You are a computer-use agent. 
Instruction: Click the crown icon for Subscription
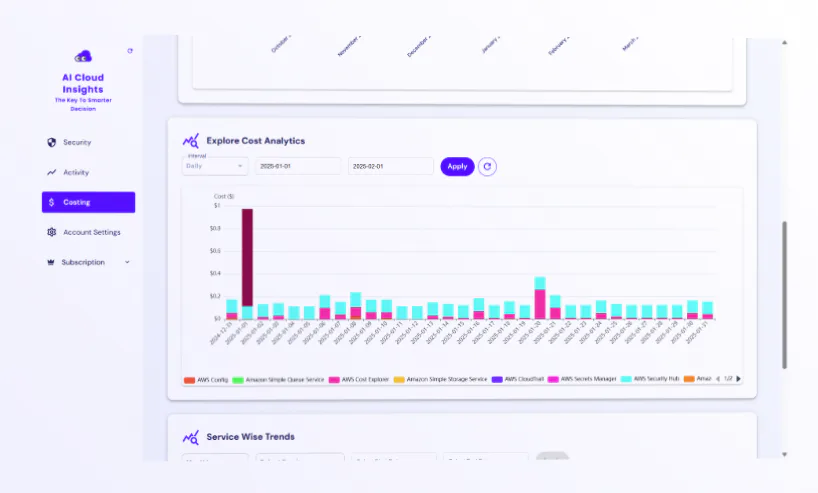[51, 262]
